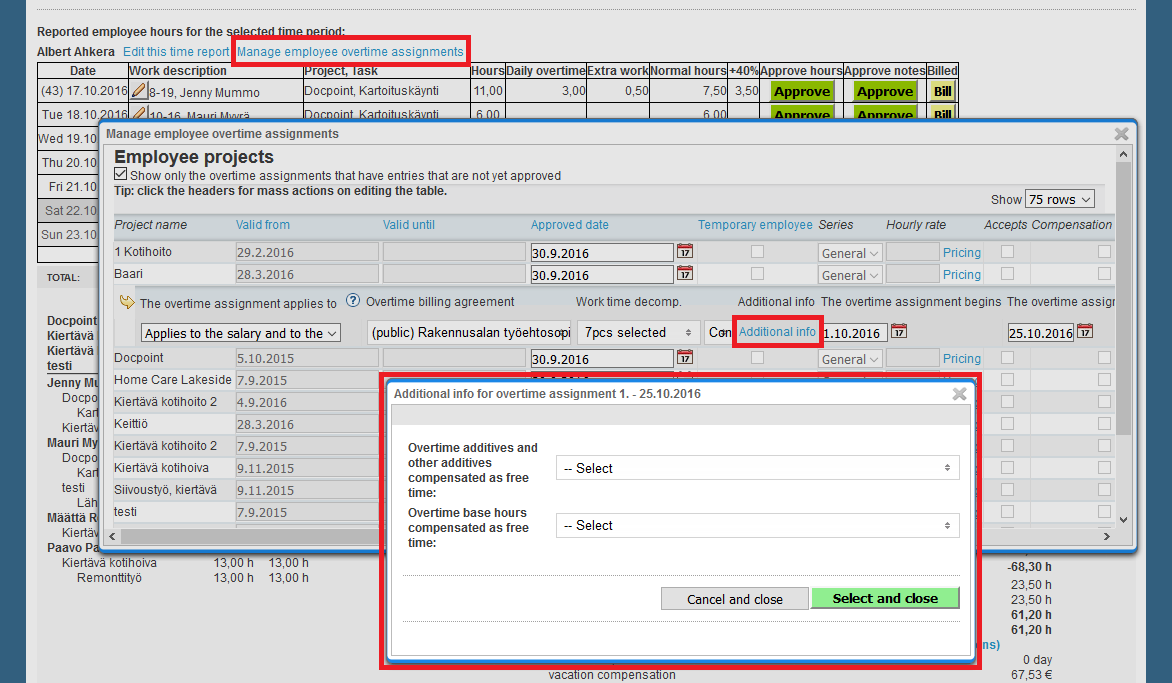Image resolution: width=1172 pixels, height=683 pixels.
Task: Click Bill button for 17.10.2016 row
Action: 943,91
